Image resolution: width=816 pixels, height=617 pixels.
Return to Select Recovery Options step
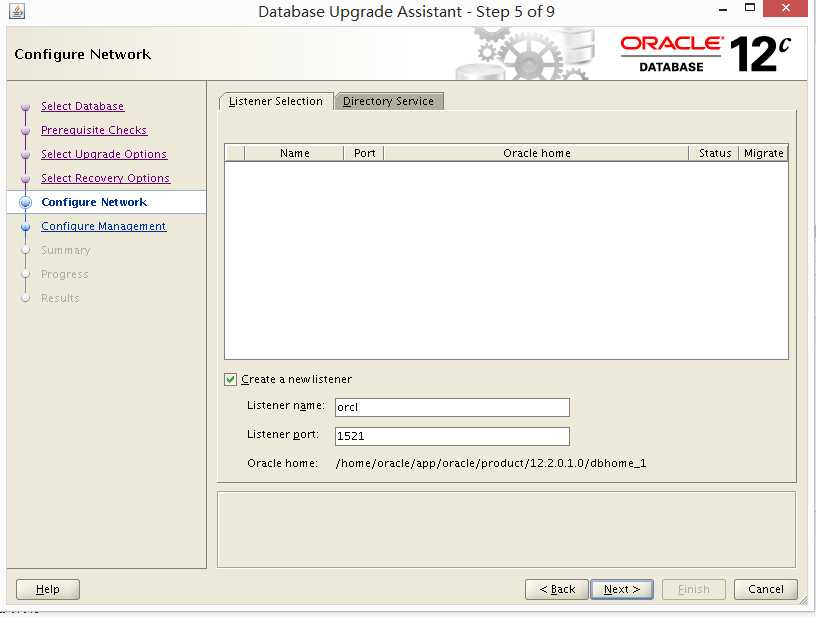pos(106,178)
